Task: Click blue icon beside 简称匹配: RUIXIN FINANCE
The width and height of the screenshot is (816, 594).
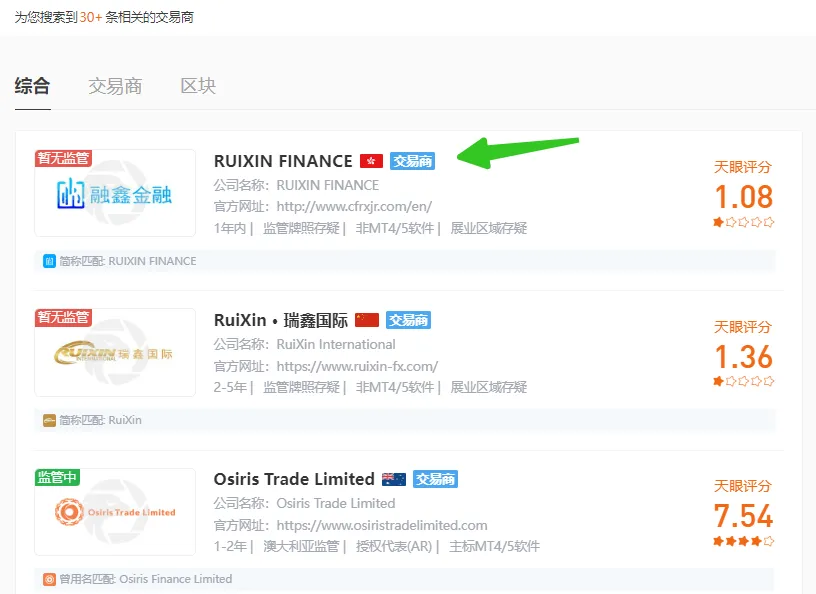Action: pyautogui.click(x=49, y=261)
